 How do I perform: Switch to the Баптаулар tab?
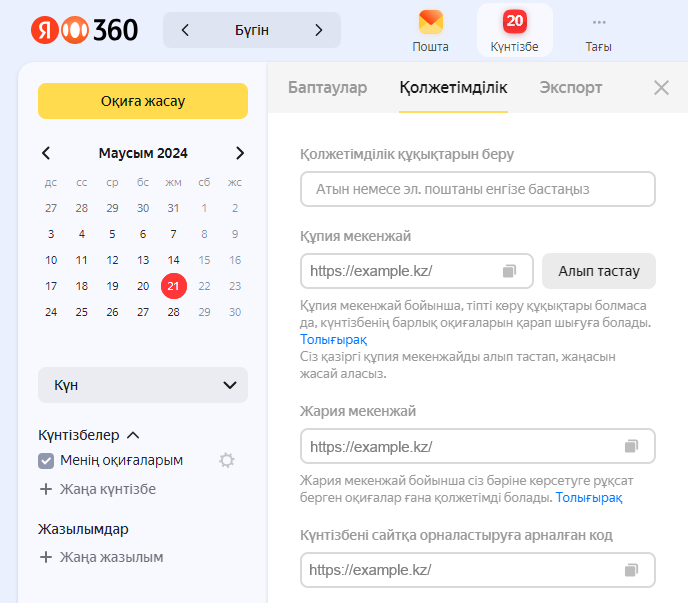tap(327, 87)
